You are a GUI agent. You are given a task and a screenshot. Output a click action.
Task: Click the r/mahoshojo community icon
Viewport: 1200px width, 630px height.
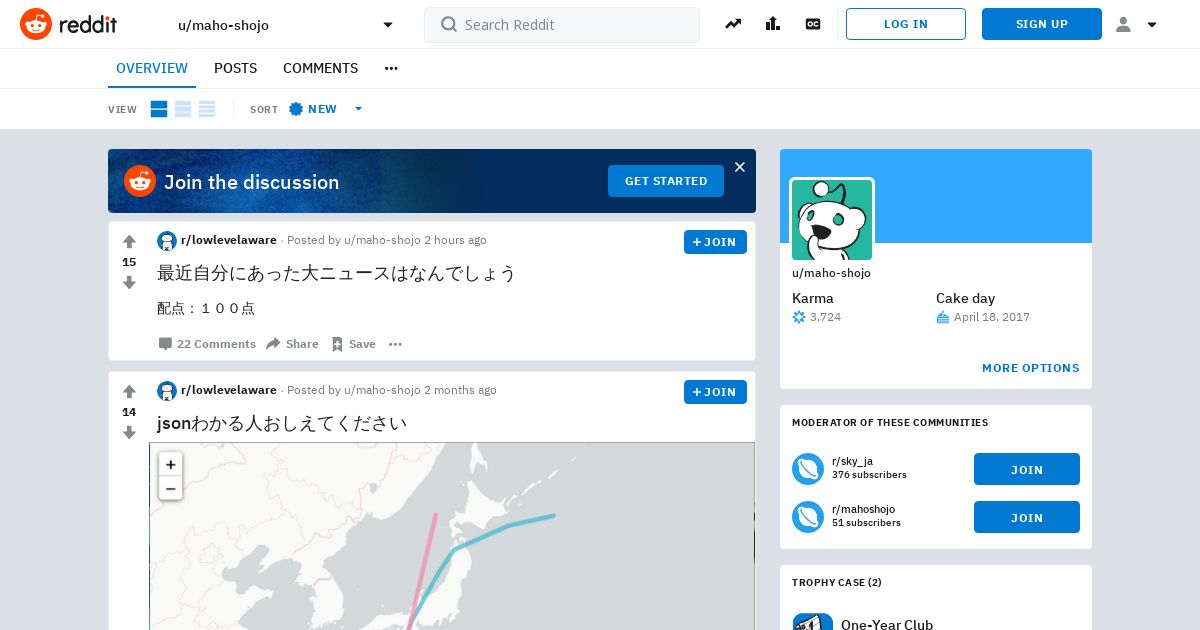pyautogui.click(x=808, y=517)
